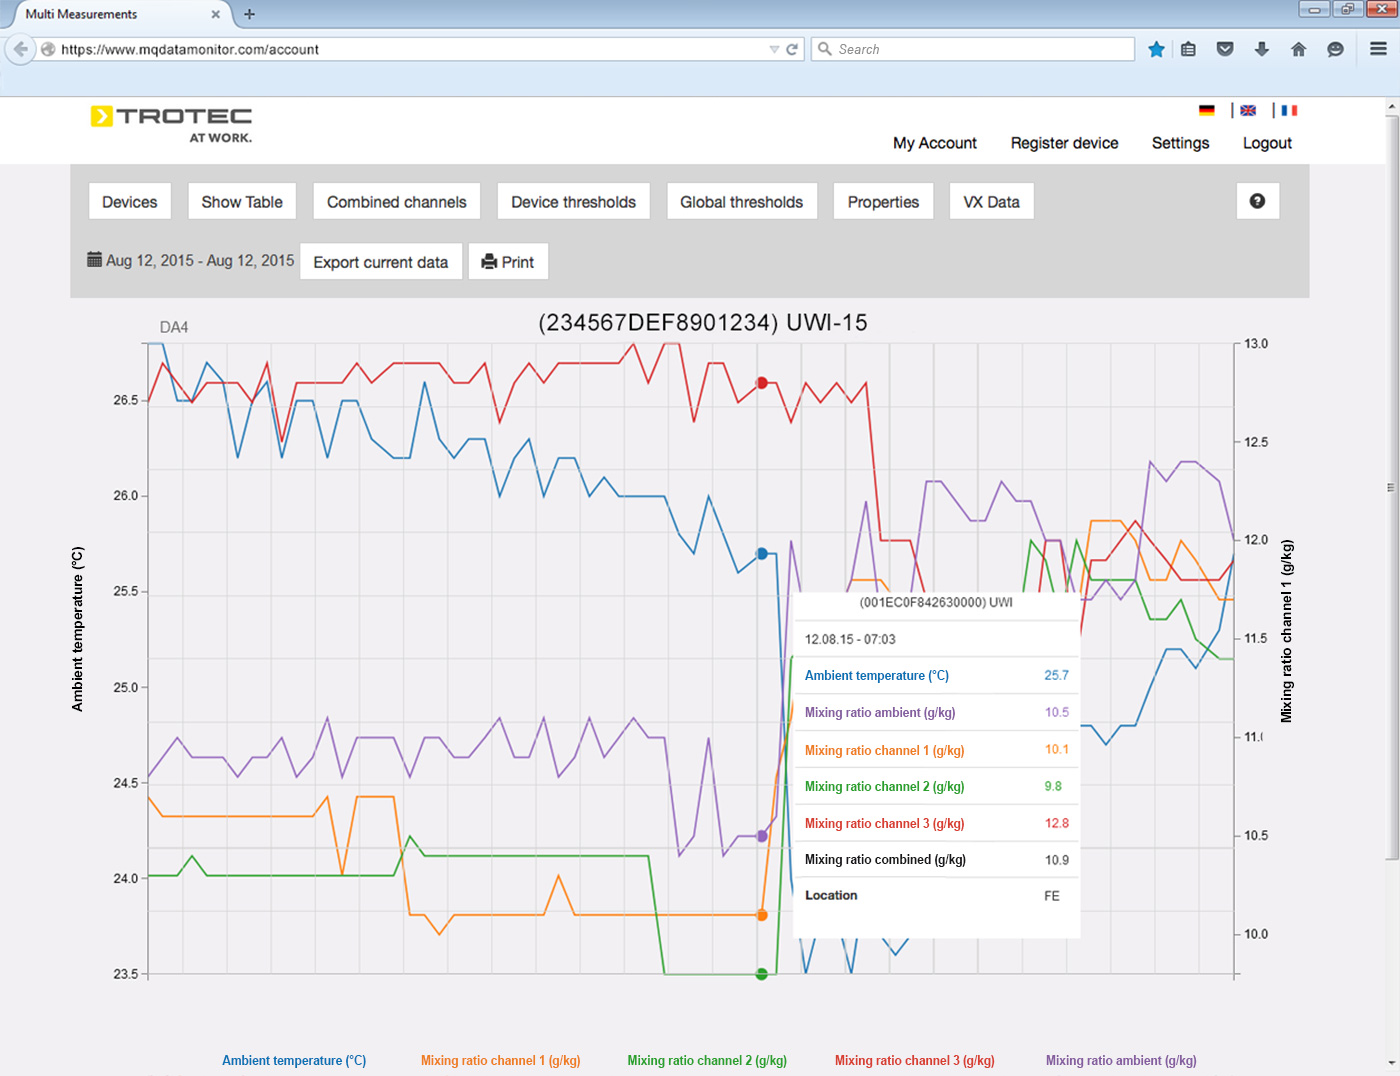The height and width of the screenshot is (1076, 1400).
Task: Click the Print button
Action: 508,261
